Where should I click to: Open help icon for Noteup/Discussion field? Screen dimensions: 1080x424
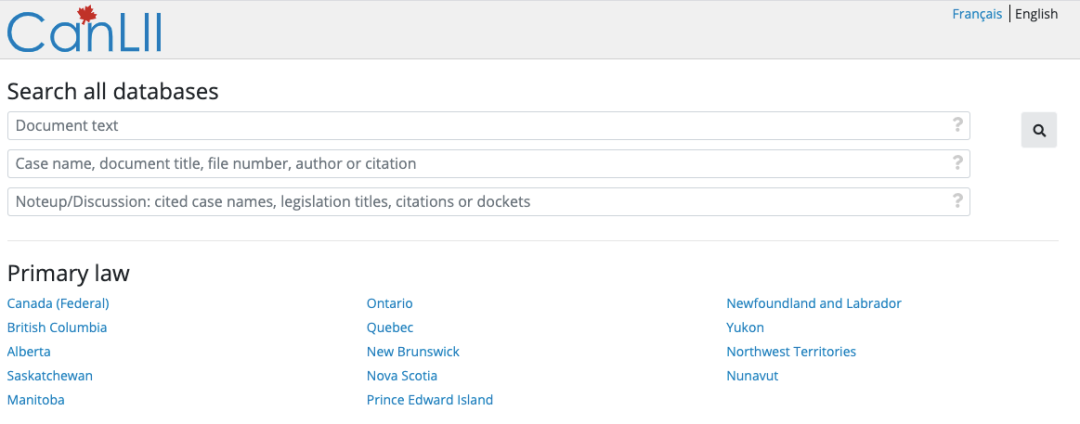pos(957,201)
